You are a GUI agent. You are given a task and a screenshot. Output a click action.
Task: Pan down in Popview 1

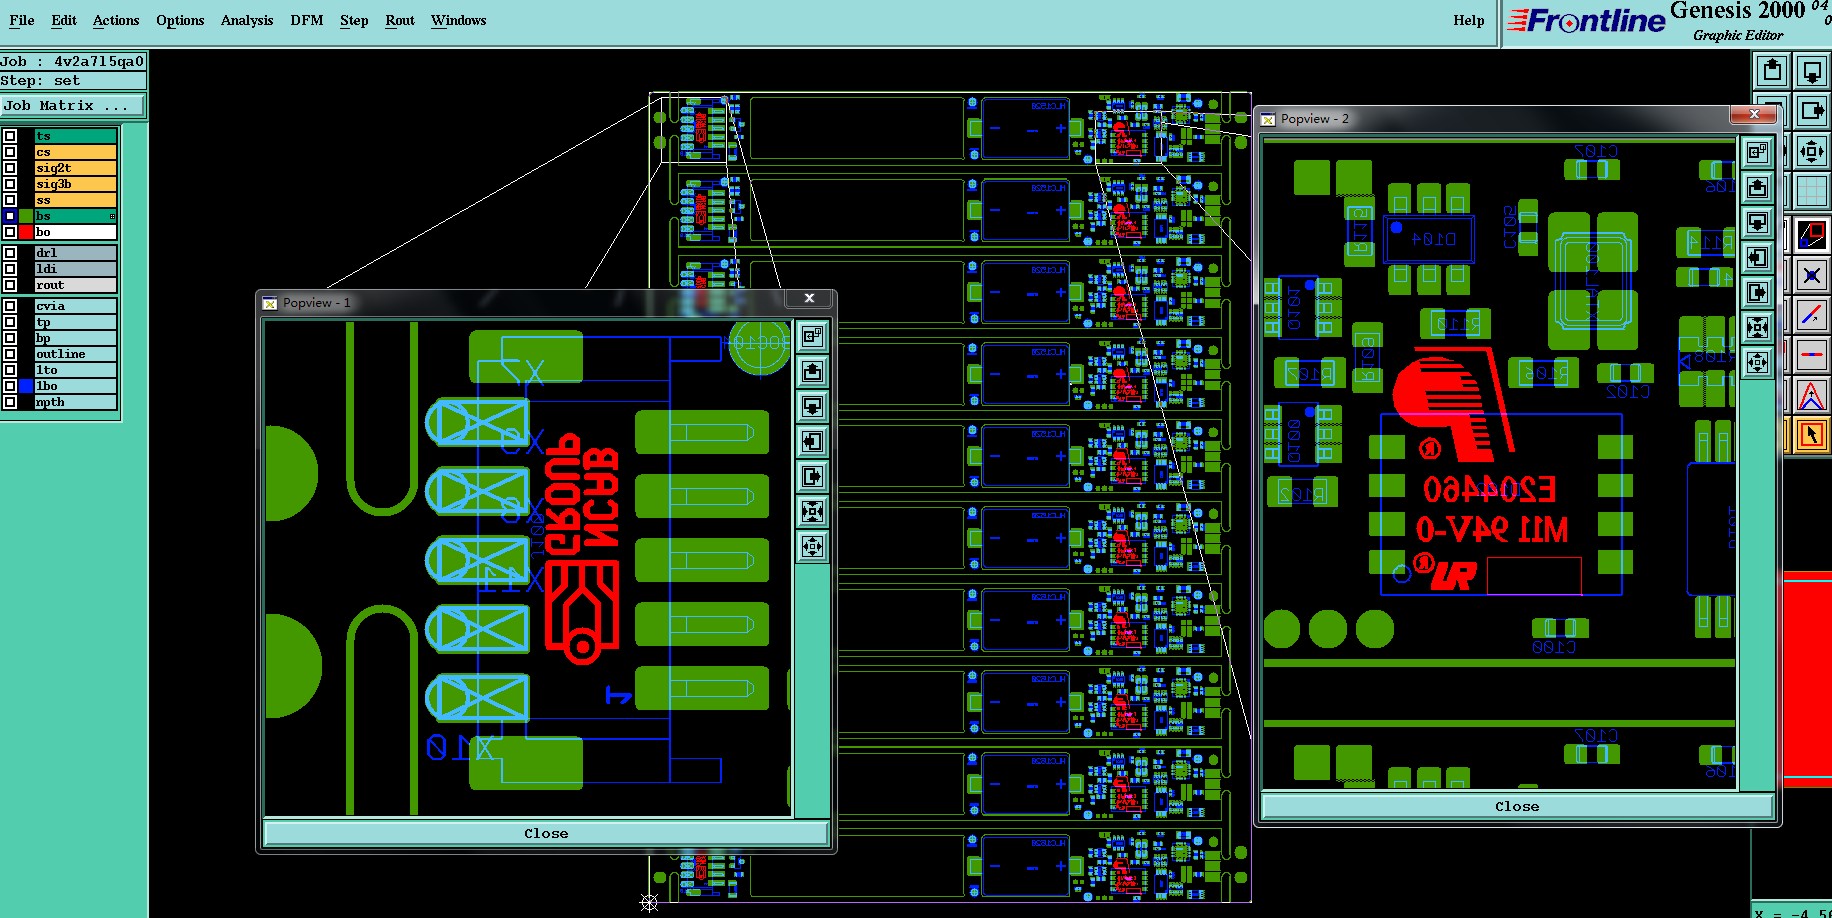pos(812,406)
